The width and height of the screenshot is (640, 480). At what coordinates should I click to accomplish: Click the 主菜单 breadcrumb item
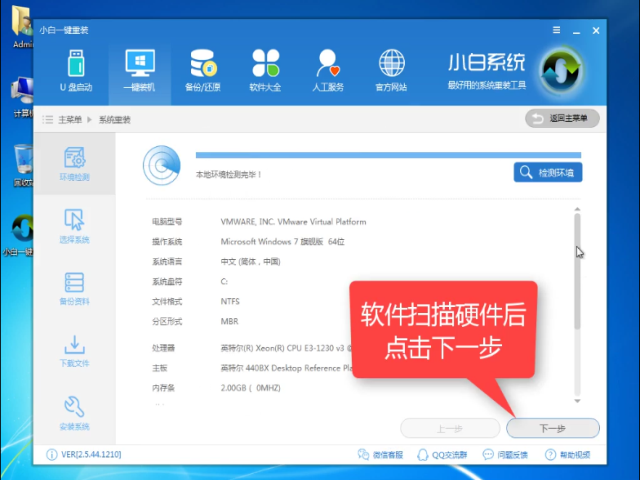click(70, 120)
